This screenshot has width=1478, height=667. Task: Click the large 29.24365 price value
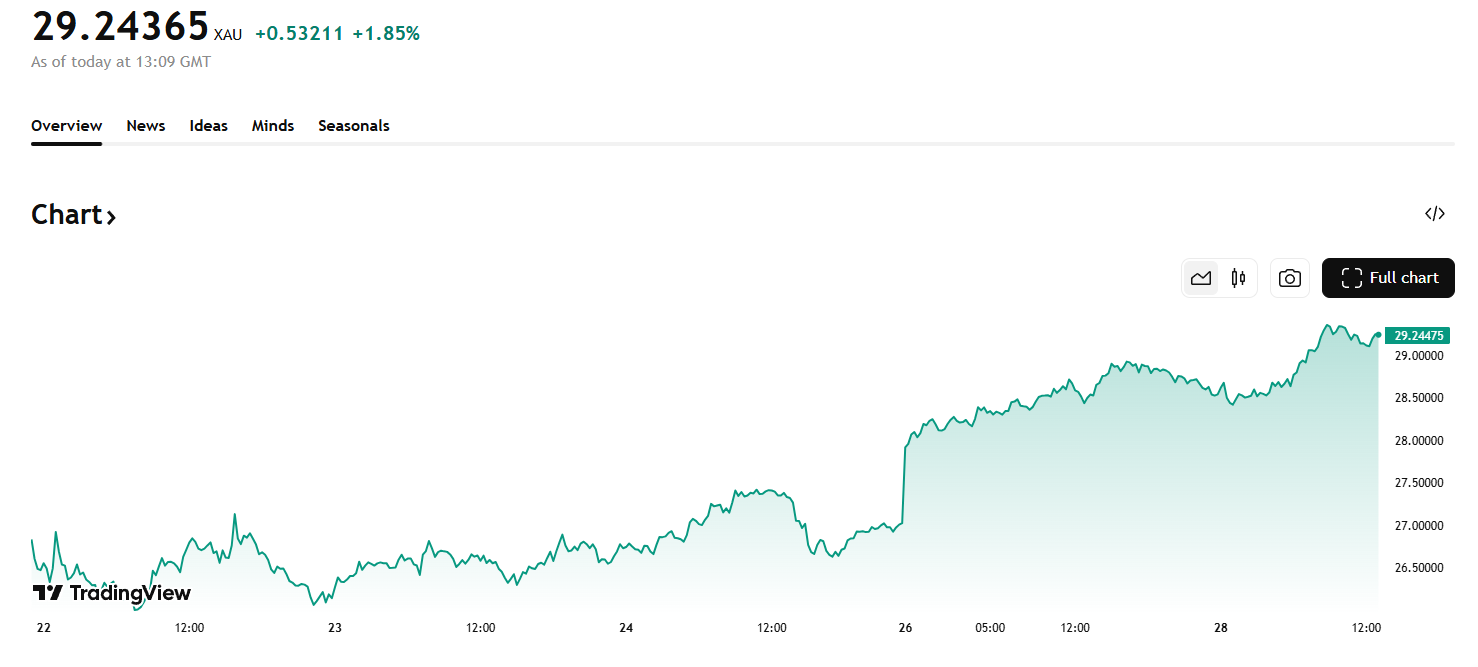120,27
